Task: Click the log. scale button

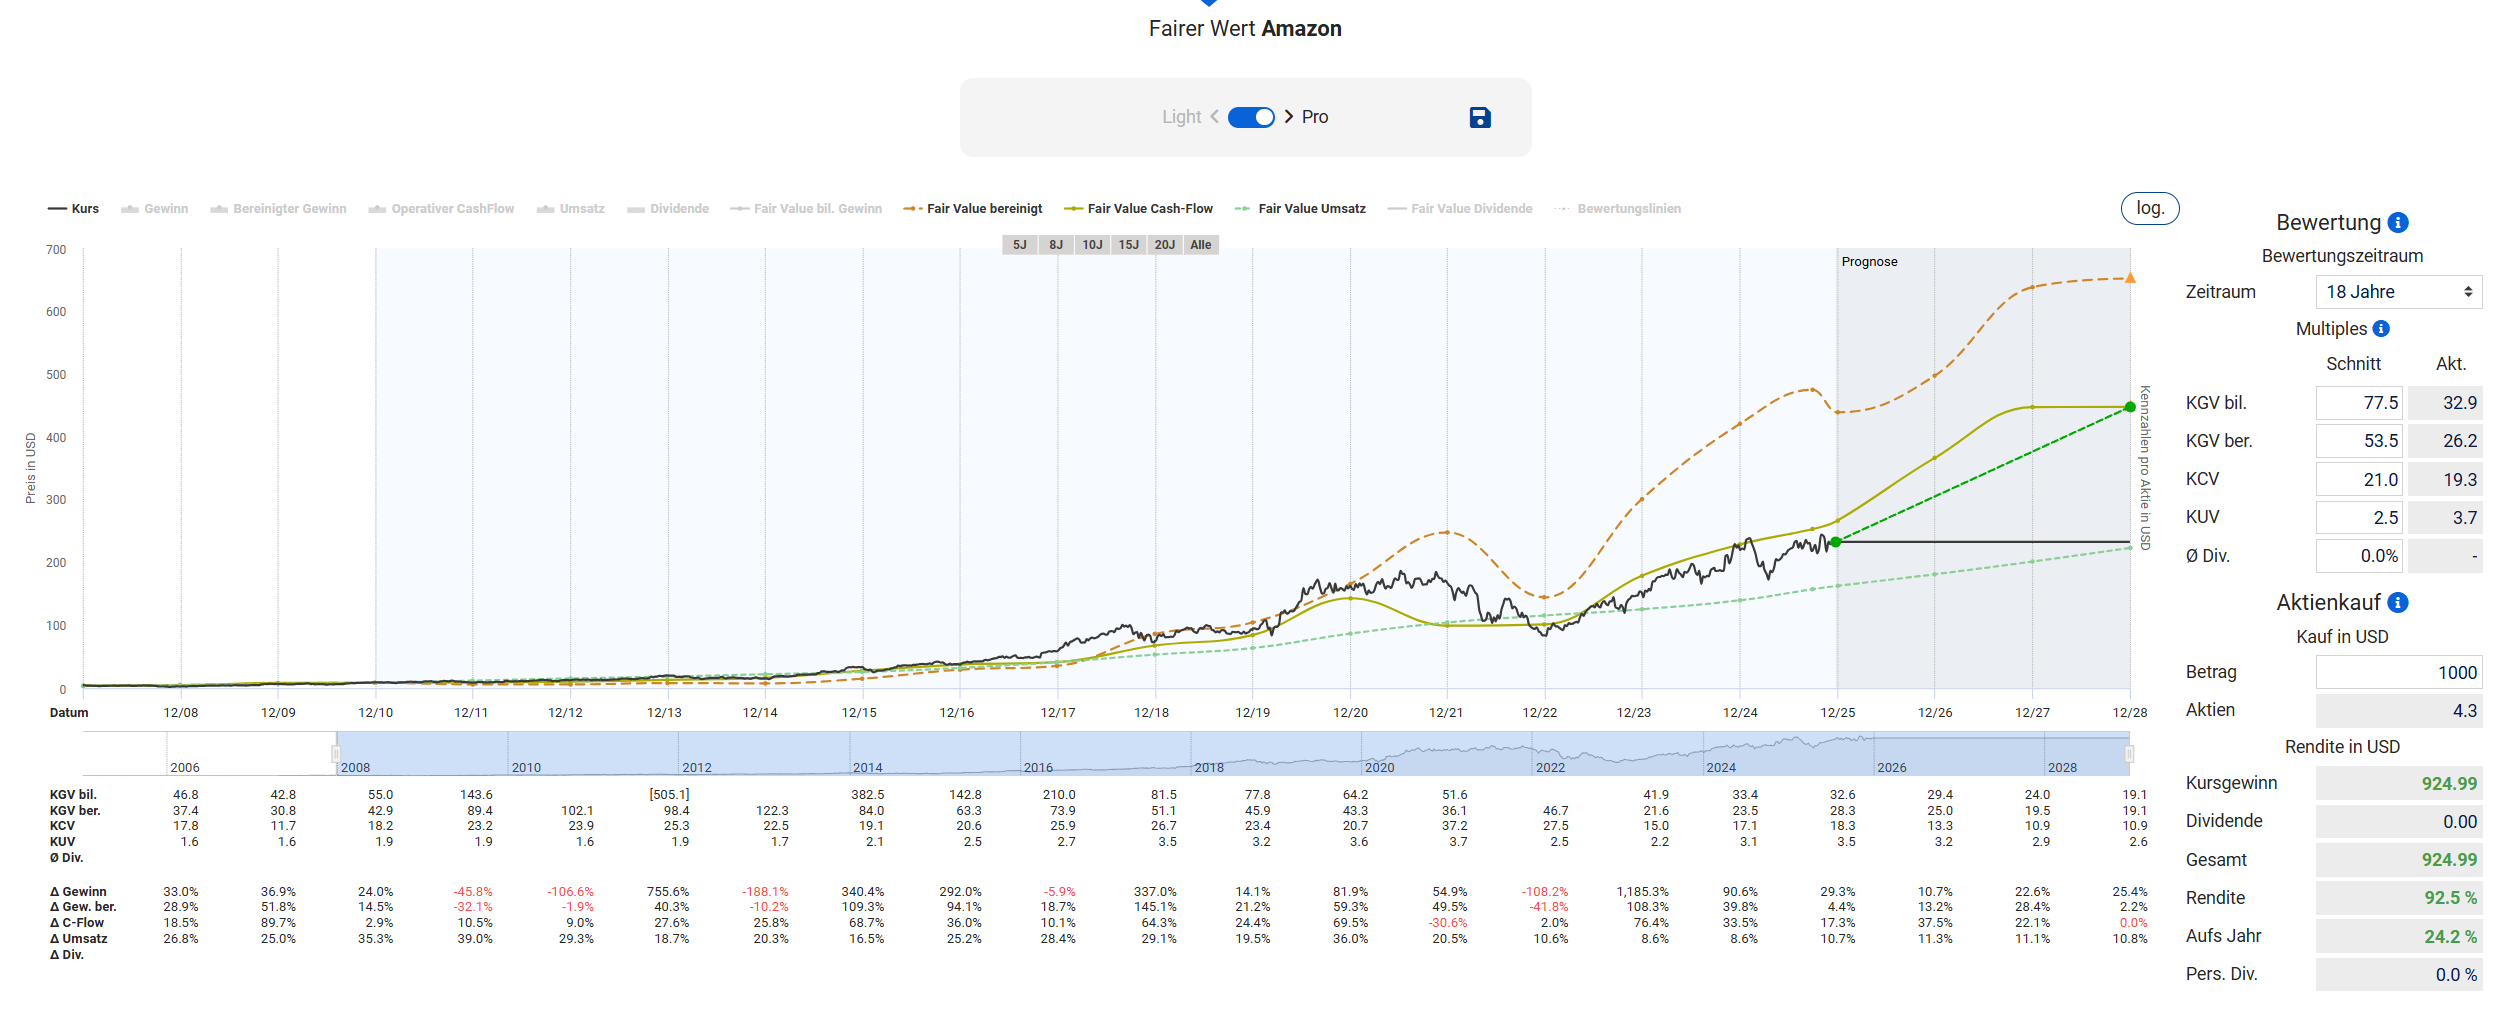Action: 2150,208
